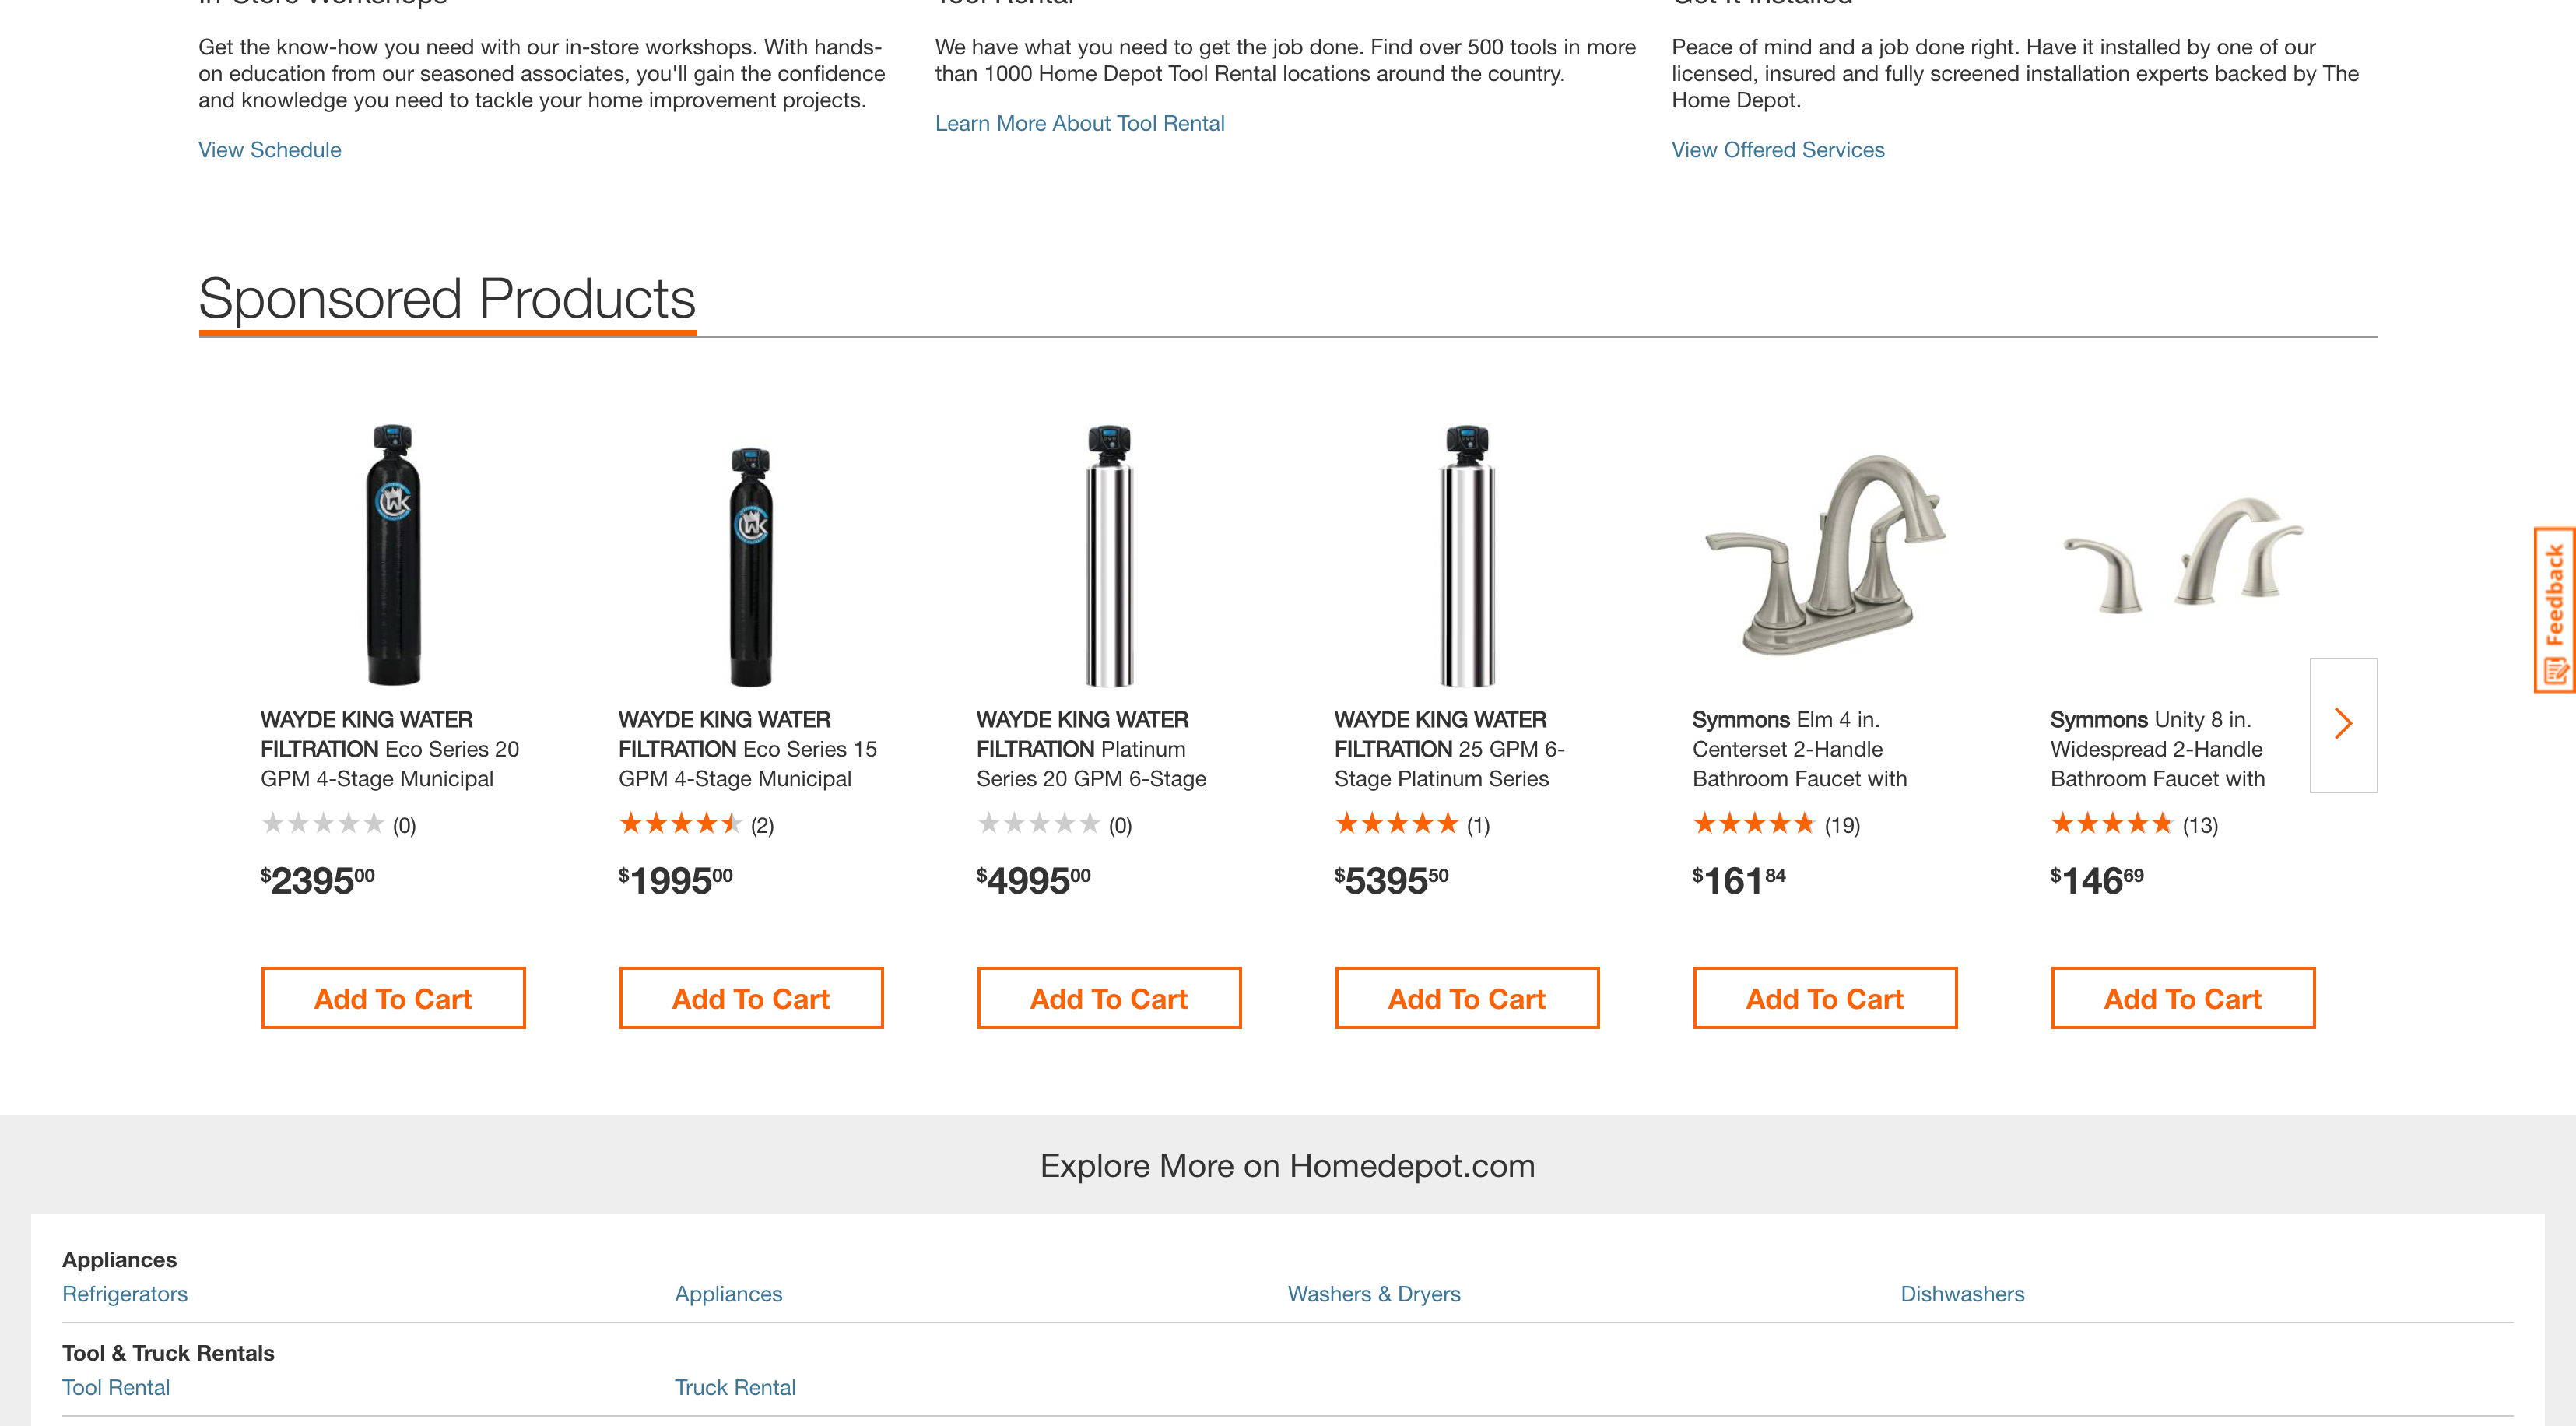
Task: Click the Eco Series 15 GPM filter image
Action: [x=751, y=566]
